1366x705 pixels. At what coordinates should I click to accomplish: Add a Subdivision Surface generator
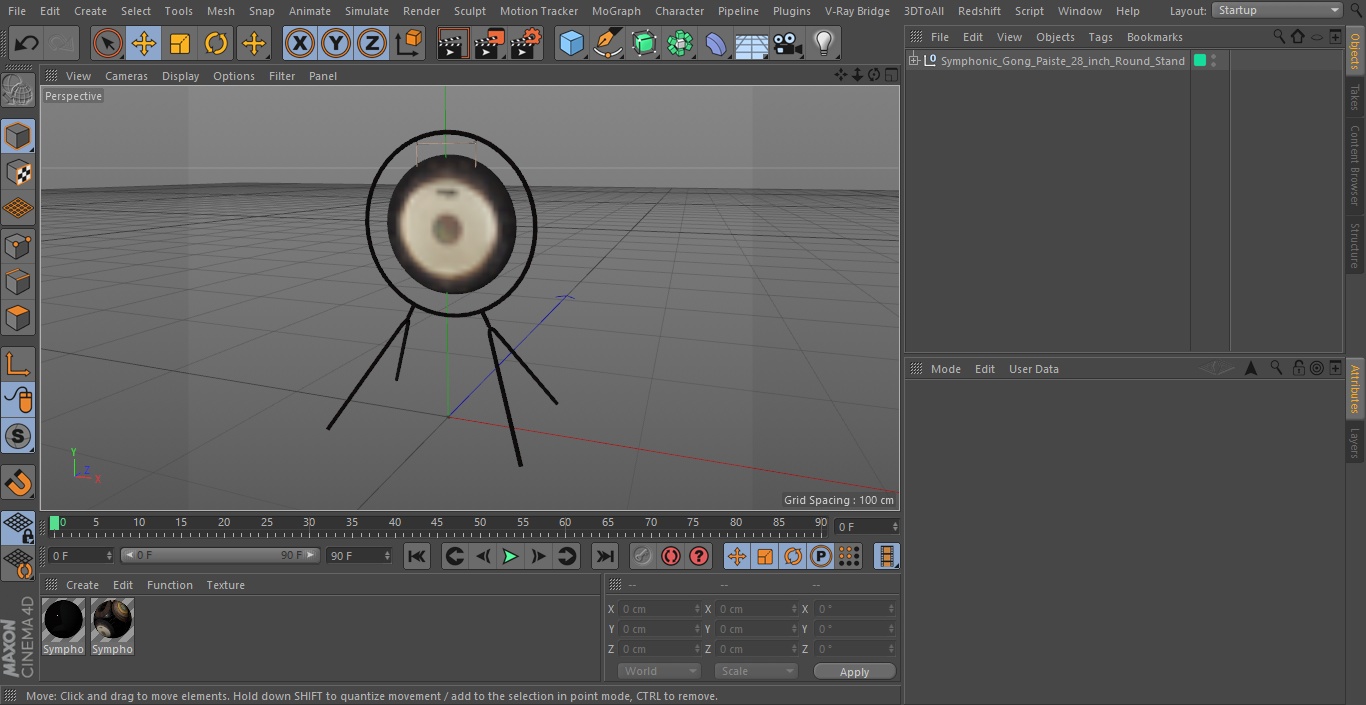644,43
